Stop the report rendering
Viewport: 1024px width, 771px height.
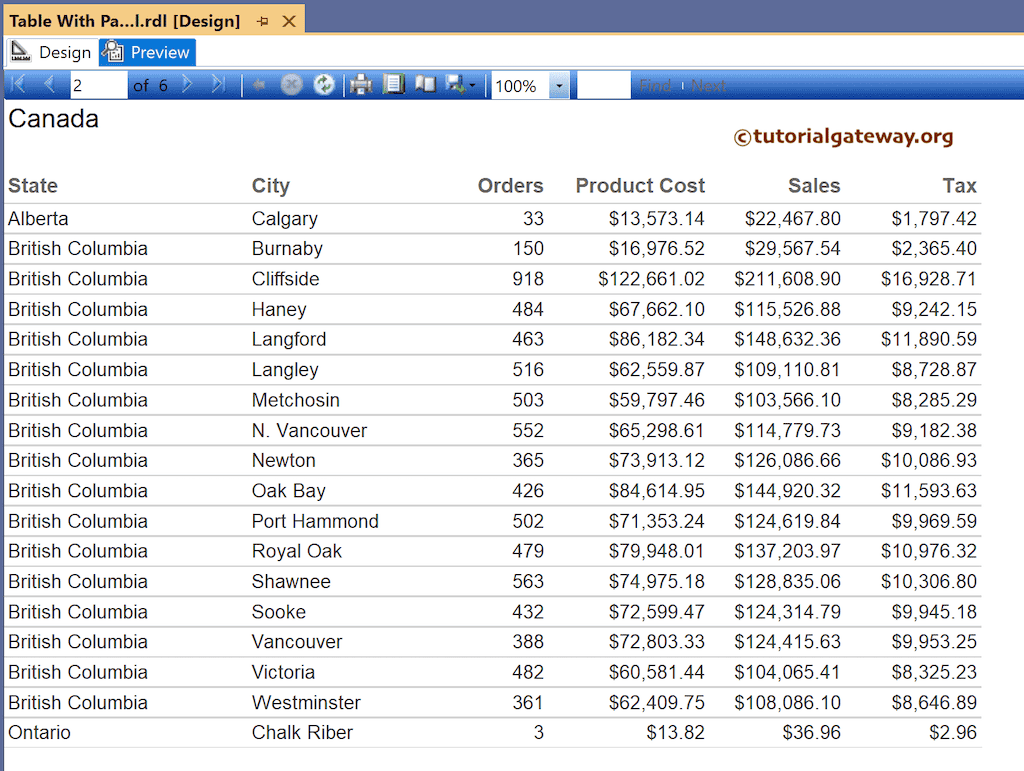pos(292,84)
